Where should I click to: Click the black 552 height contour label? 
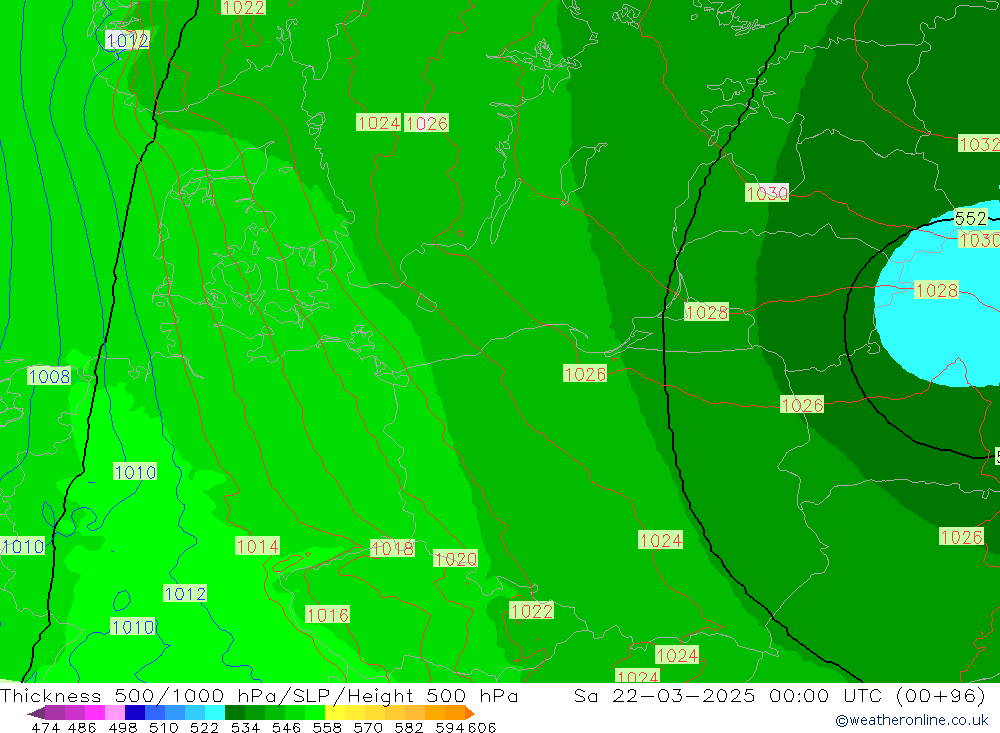971,219
